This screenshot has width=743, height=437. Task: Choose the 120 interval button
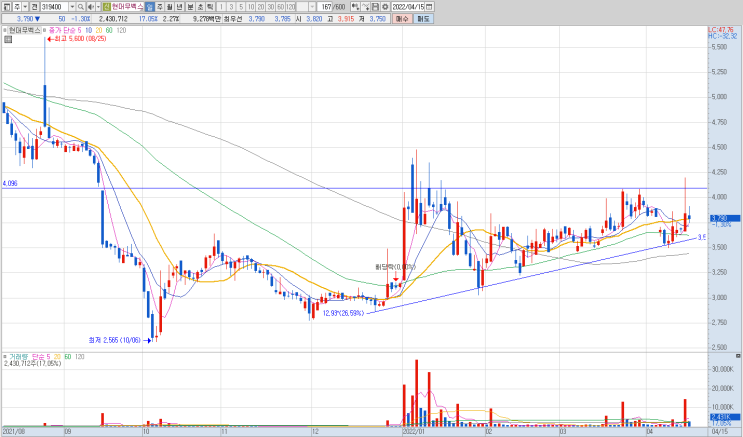pos(290,7)
